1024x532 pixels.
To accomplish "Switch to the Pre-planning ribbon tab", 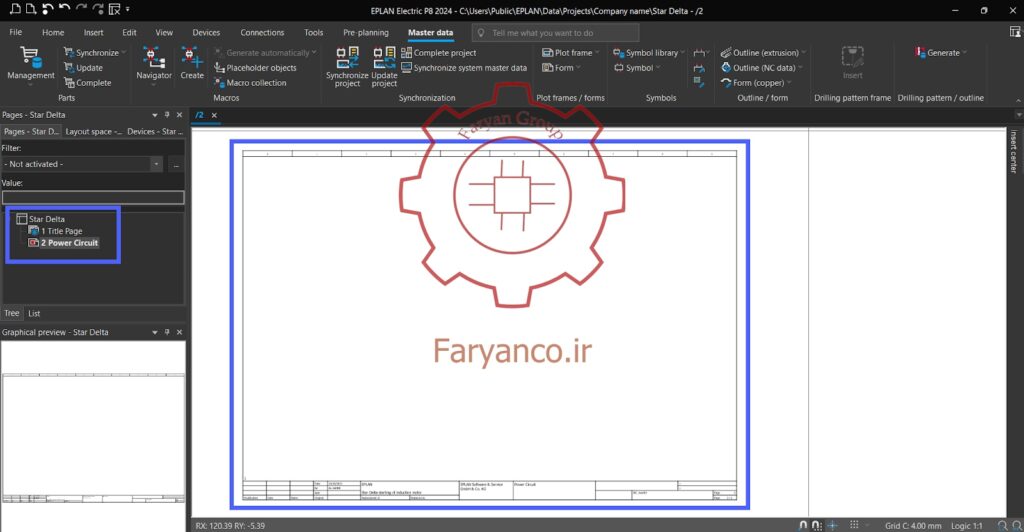I will click(x=366, y=33).
